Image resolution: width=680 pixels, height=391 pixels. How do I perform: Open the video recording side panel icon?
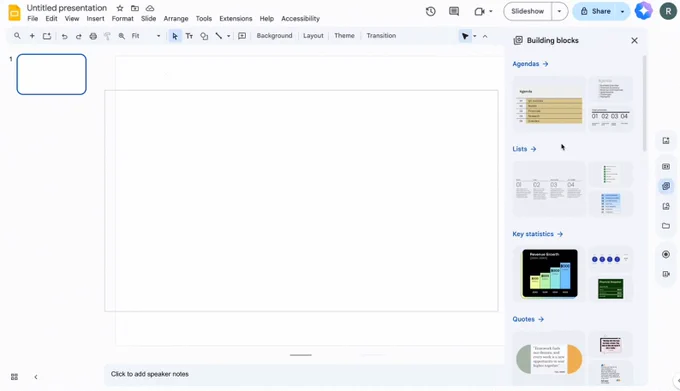(666, 274)
